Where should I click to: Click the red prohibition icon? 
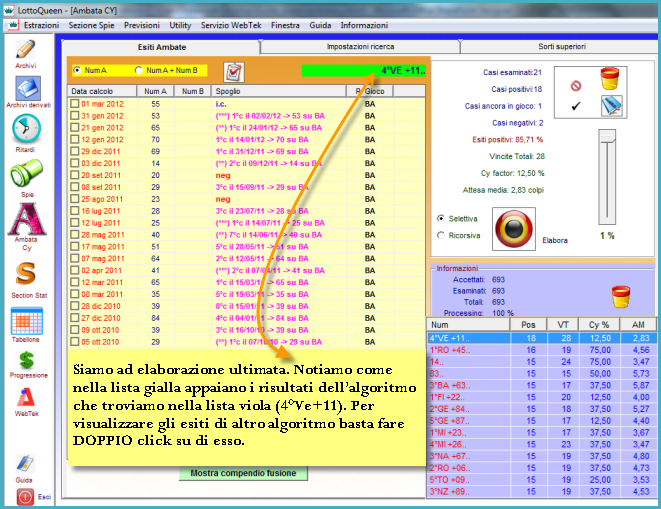click(x=576, y=86)
